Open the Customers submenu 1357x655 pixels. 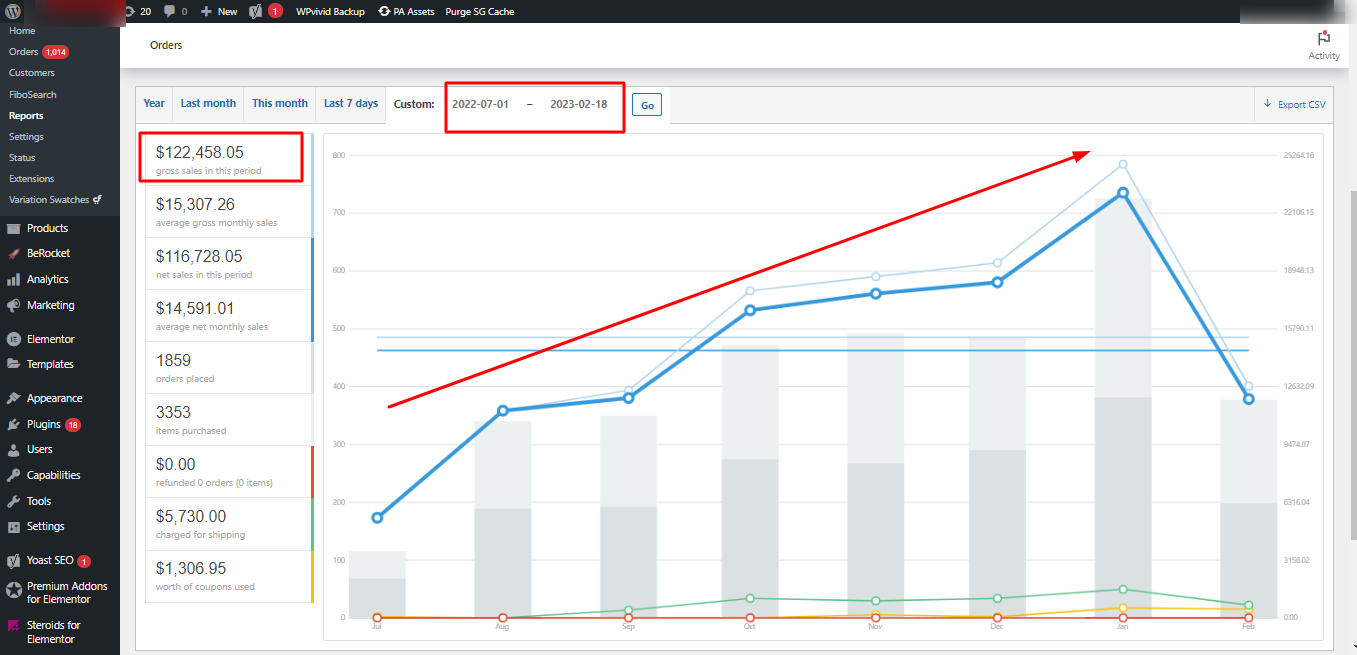point(32,73)
